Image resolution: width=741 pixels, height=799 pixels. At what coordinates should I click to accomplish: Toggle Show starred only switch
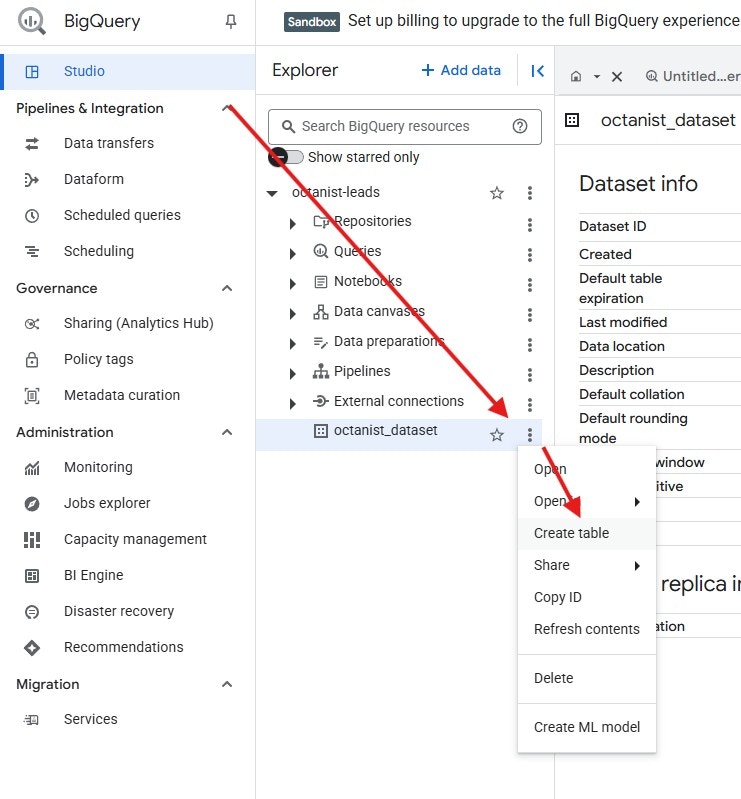[x=286, y=157]
